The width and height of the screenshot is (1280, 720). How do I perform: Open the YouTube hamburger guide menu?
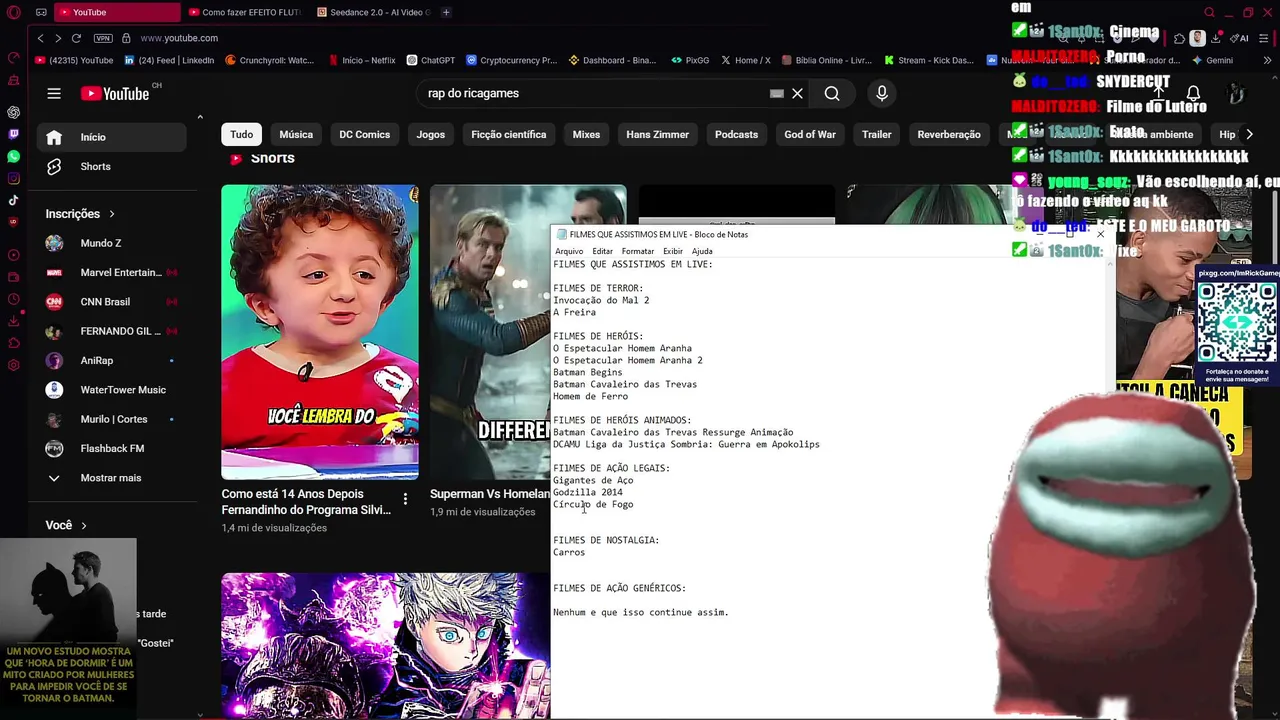pos(54,93)
